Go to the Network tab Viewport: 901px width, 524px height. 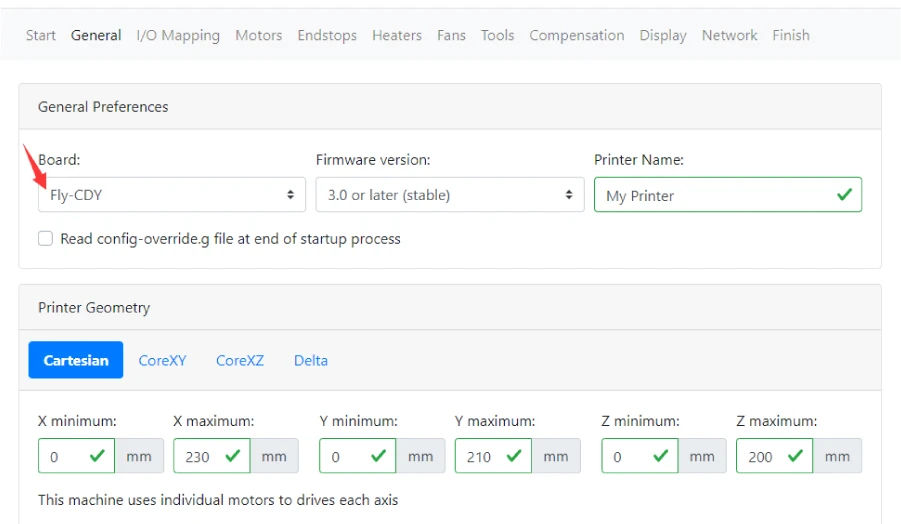pyautogui.click(x=729, y=35)
